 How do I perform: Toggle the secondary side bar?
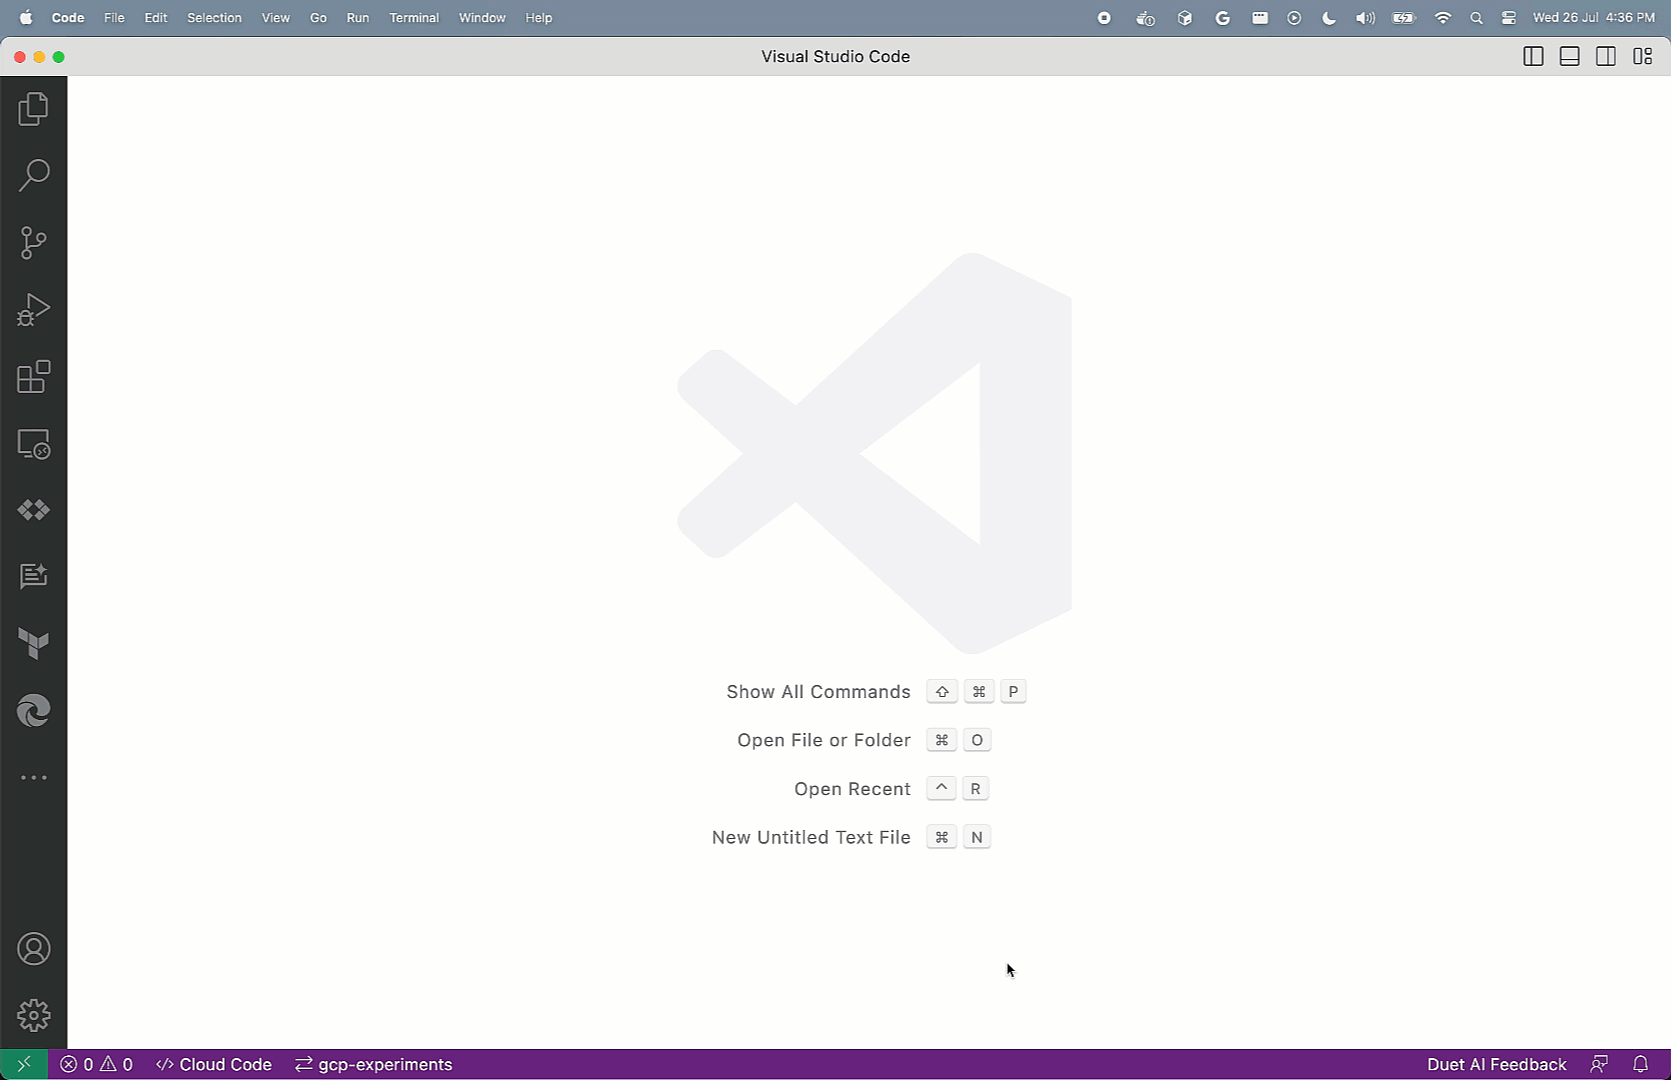pyautogui.click(x=1606, y=57)
